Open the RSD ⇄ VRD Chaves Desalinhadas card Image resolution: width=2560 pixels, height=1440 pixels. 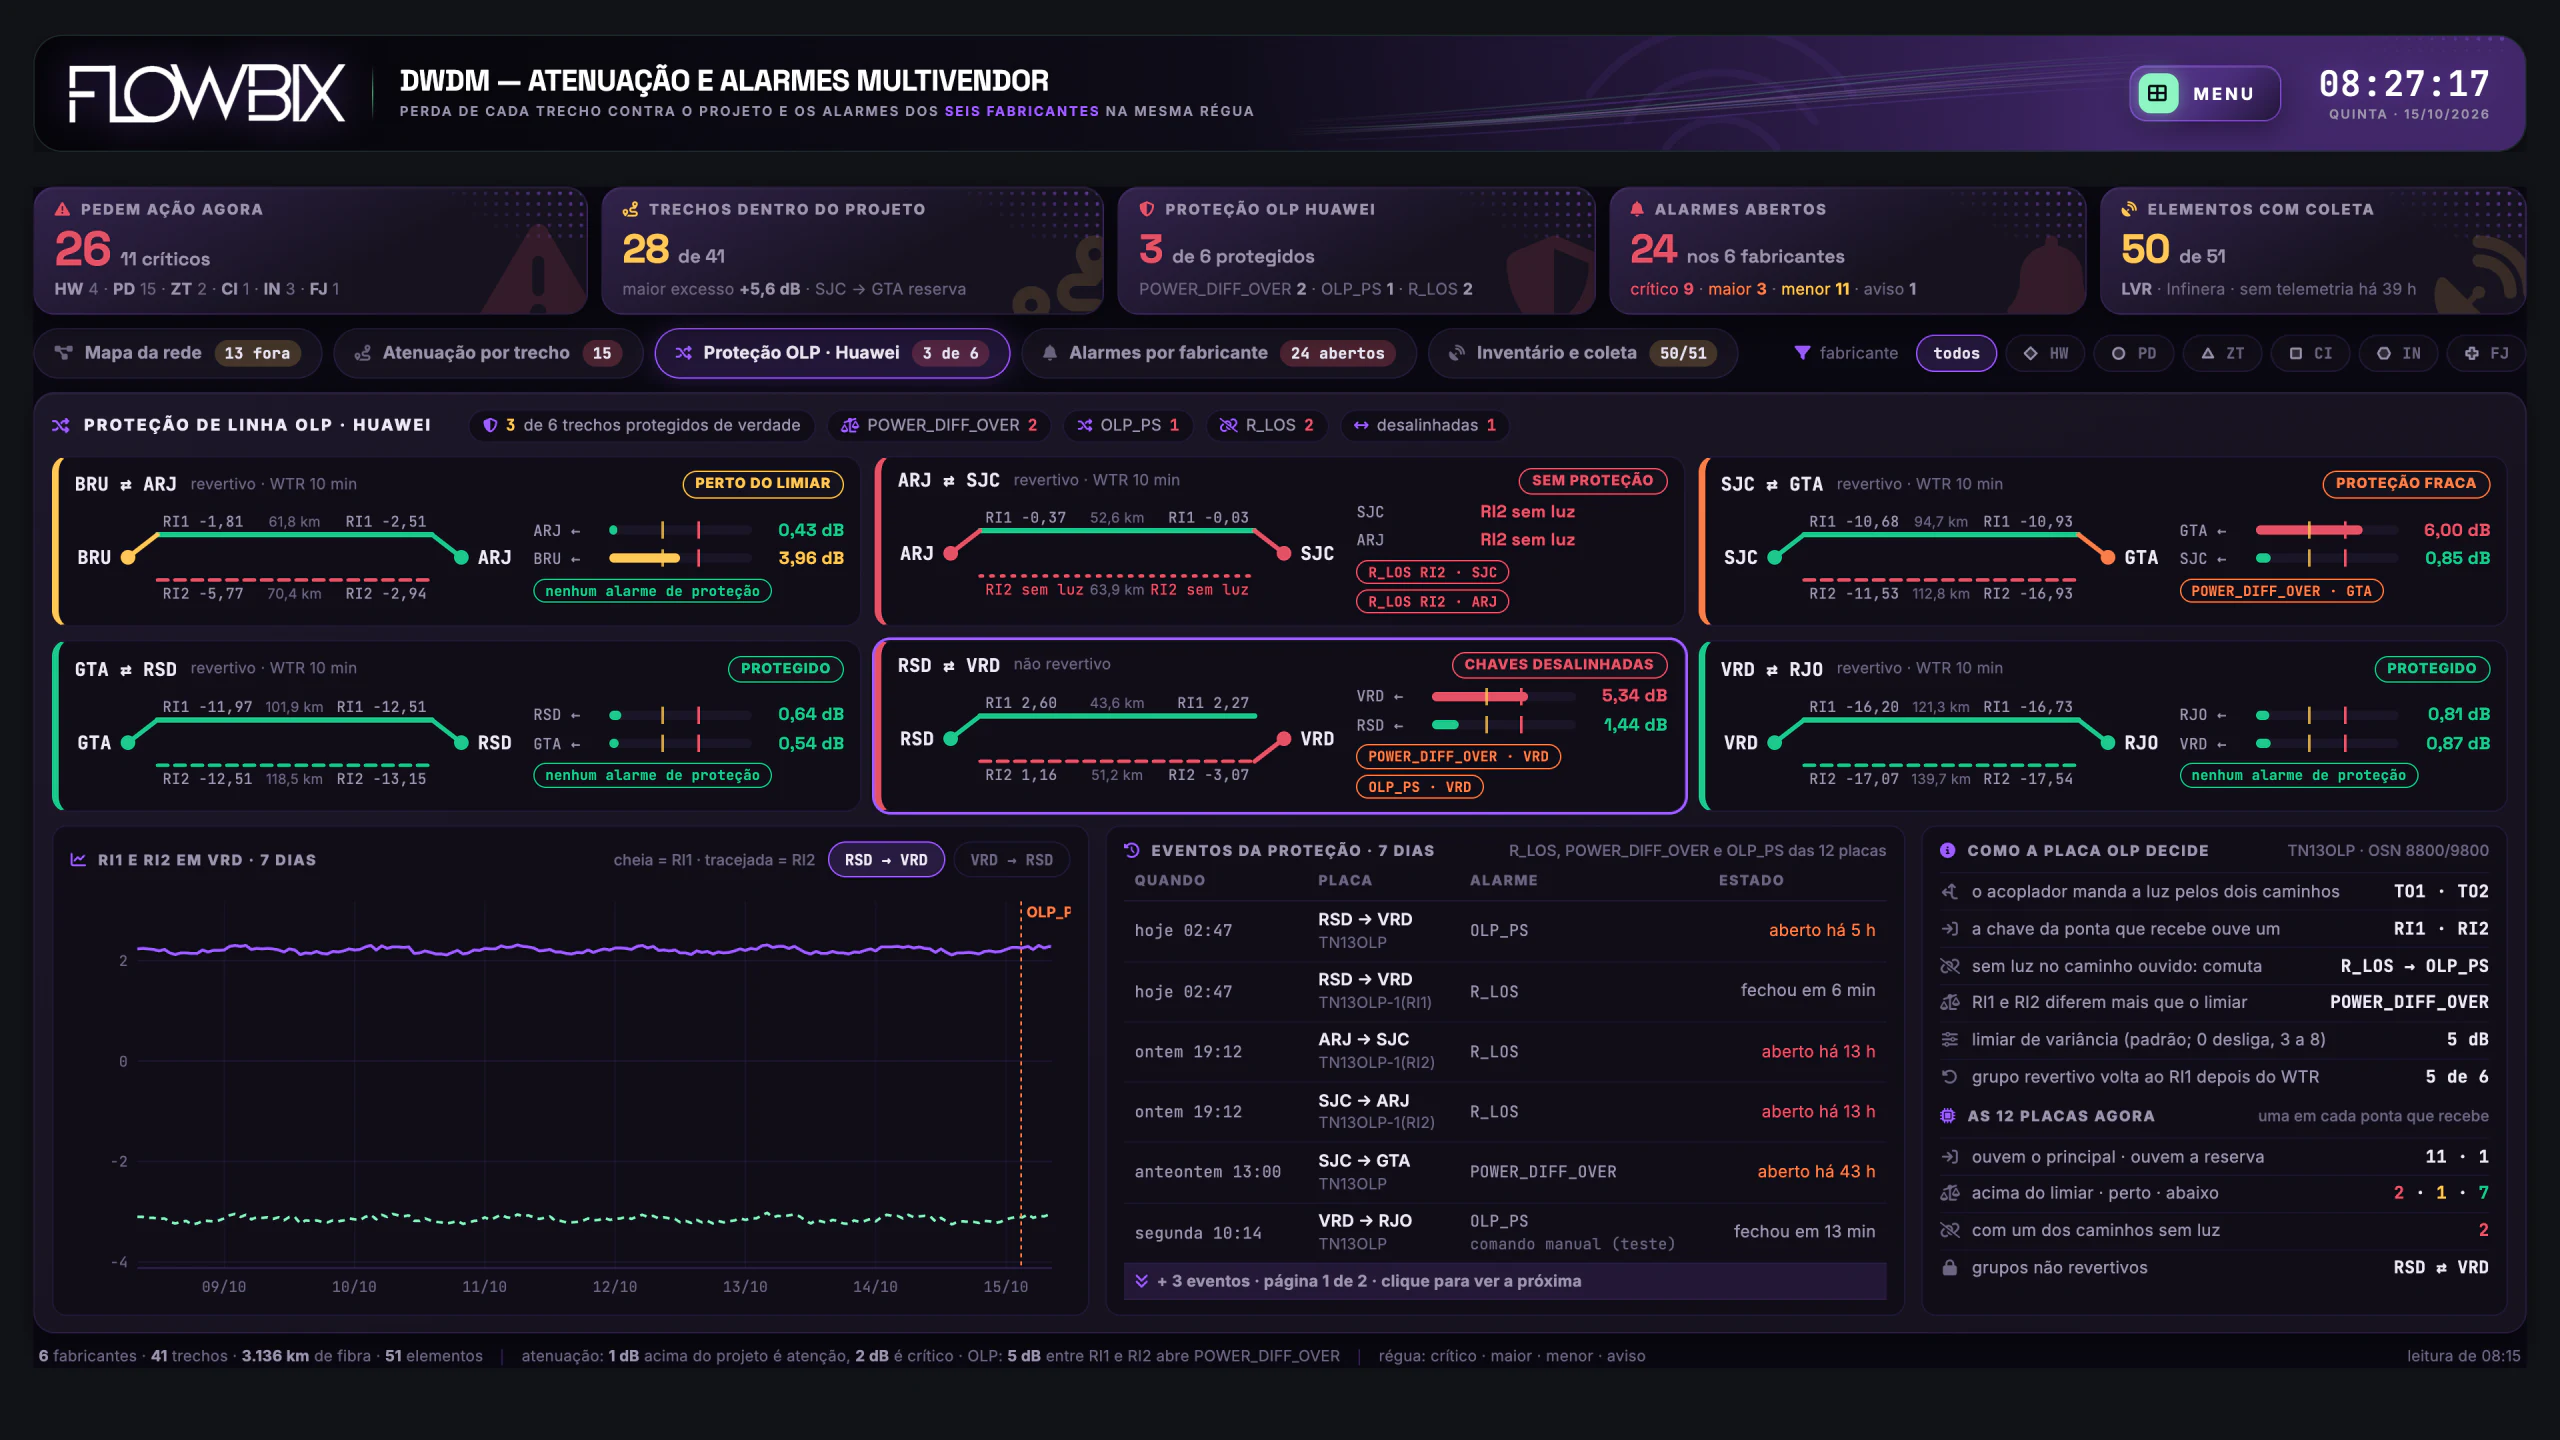1279,726
